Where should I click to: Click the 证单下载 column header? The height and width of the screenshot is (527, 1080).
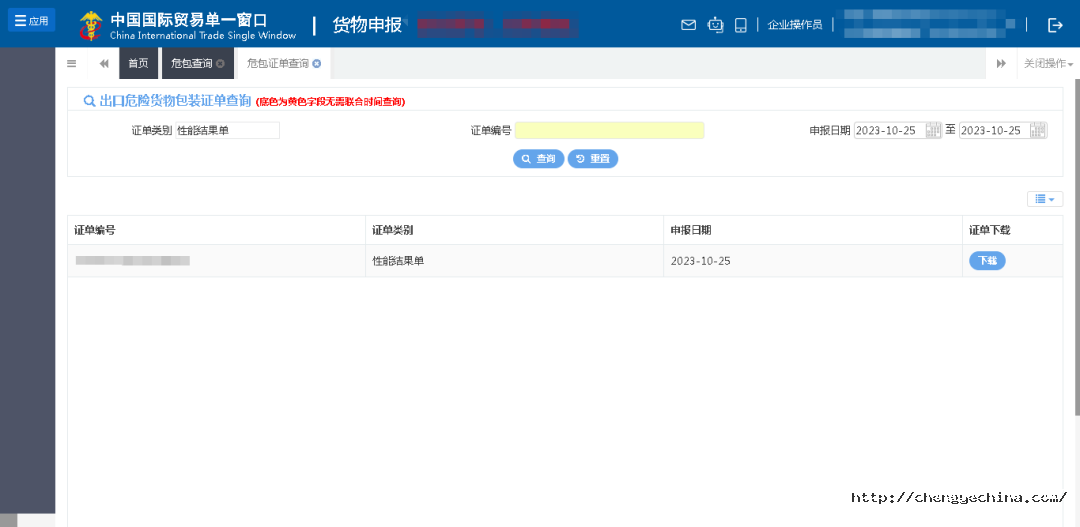[x=1012, y=230]
